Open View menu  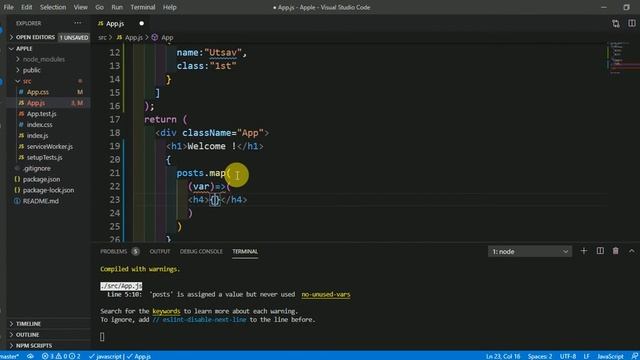(x=80, y=7)
